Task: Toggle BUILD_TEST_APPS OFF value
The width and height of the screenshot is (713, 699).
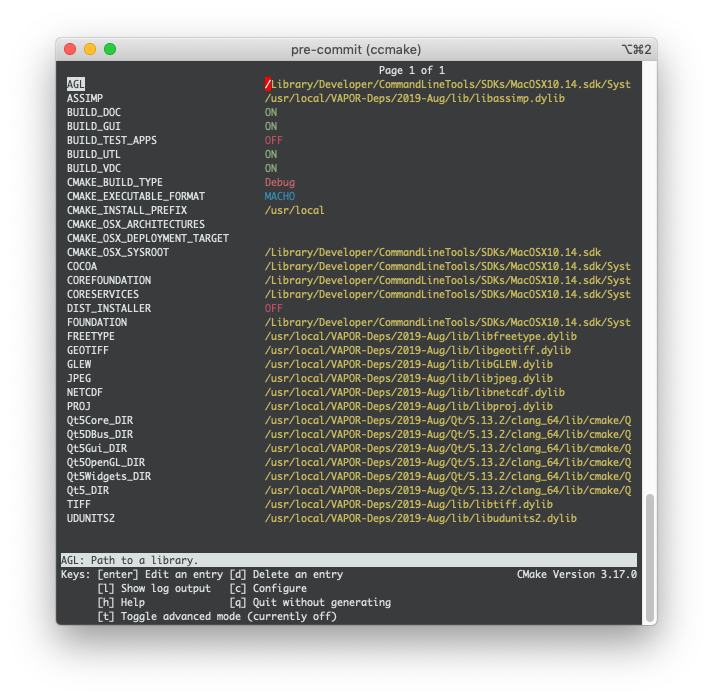Action: pos(273,141)
